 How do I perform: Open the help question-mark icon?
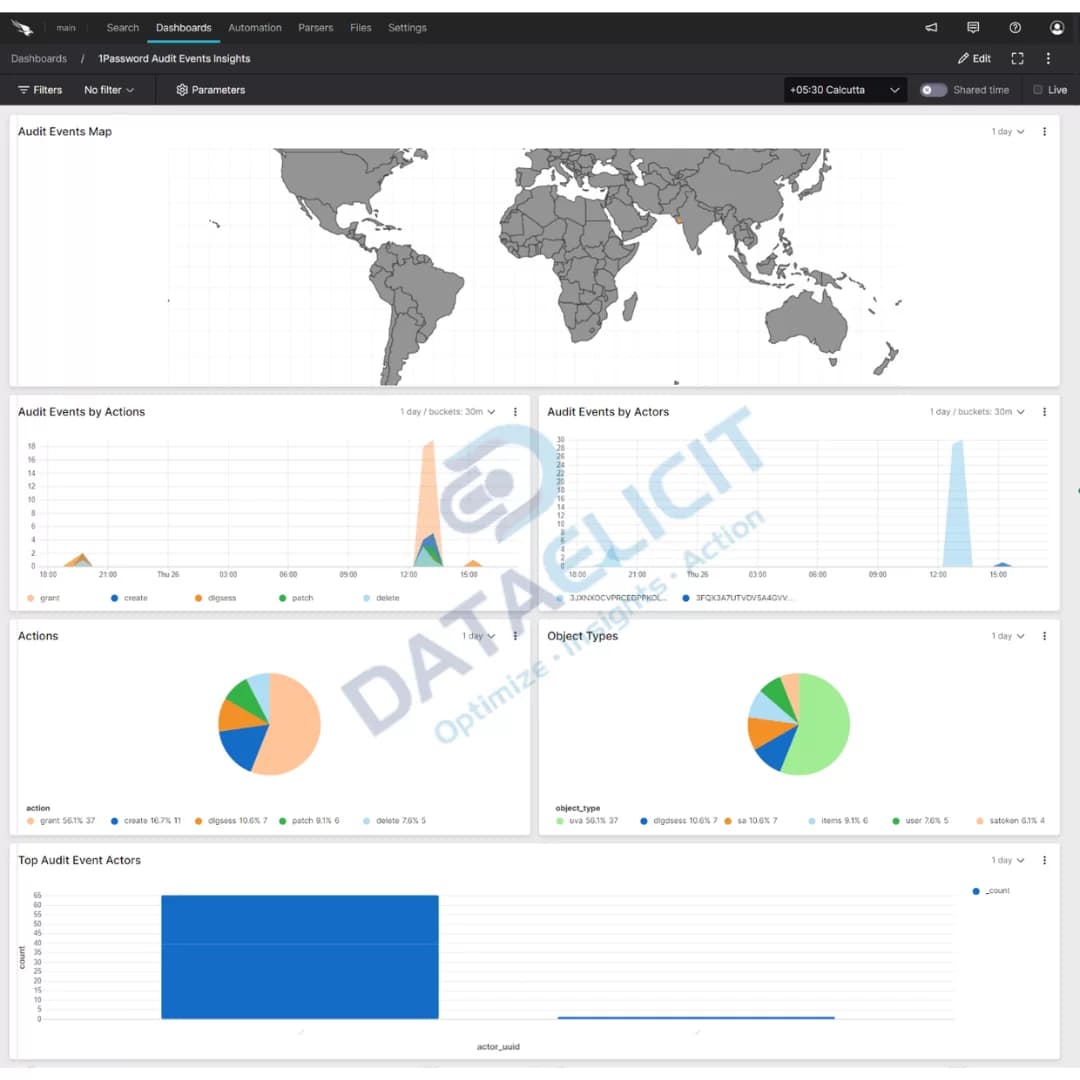(x=1015, y=28)
